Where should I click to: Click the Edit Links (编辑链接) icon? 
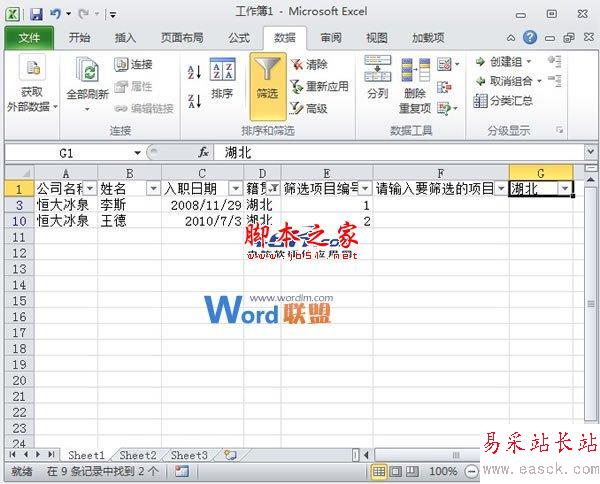click(x=121, y=109)
